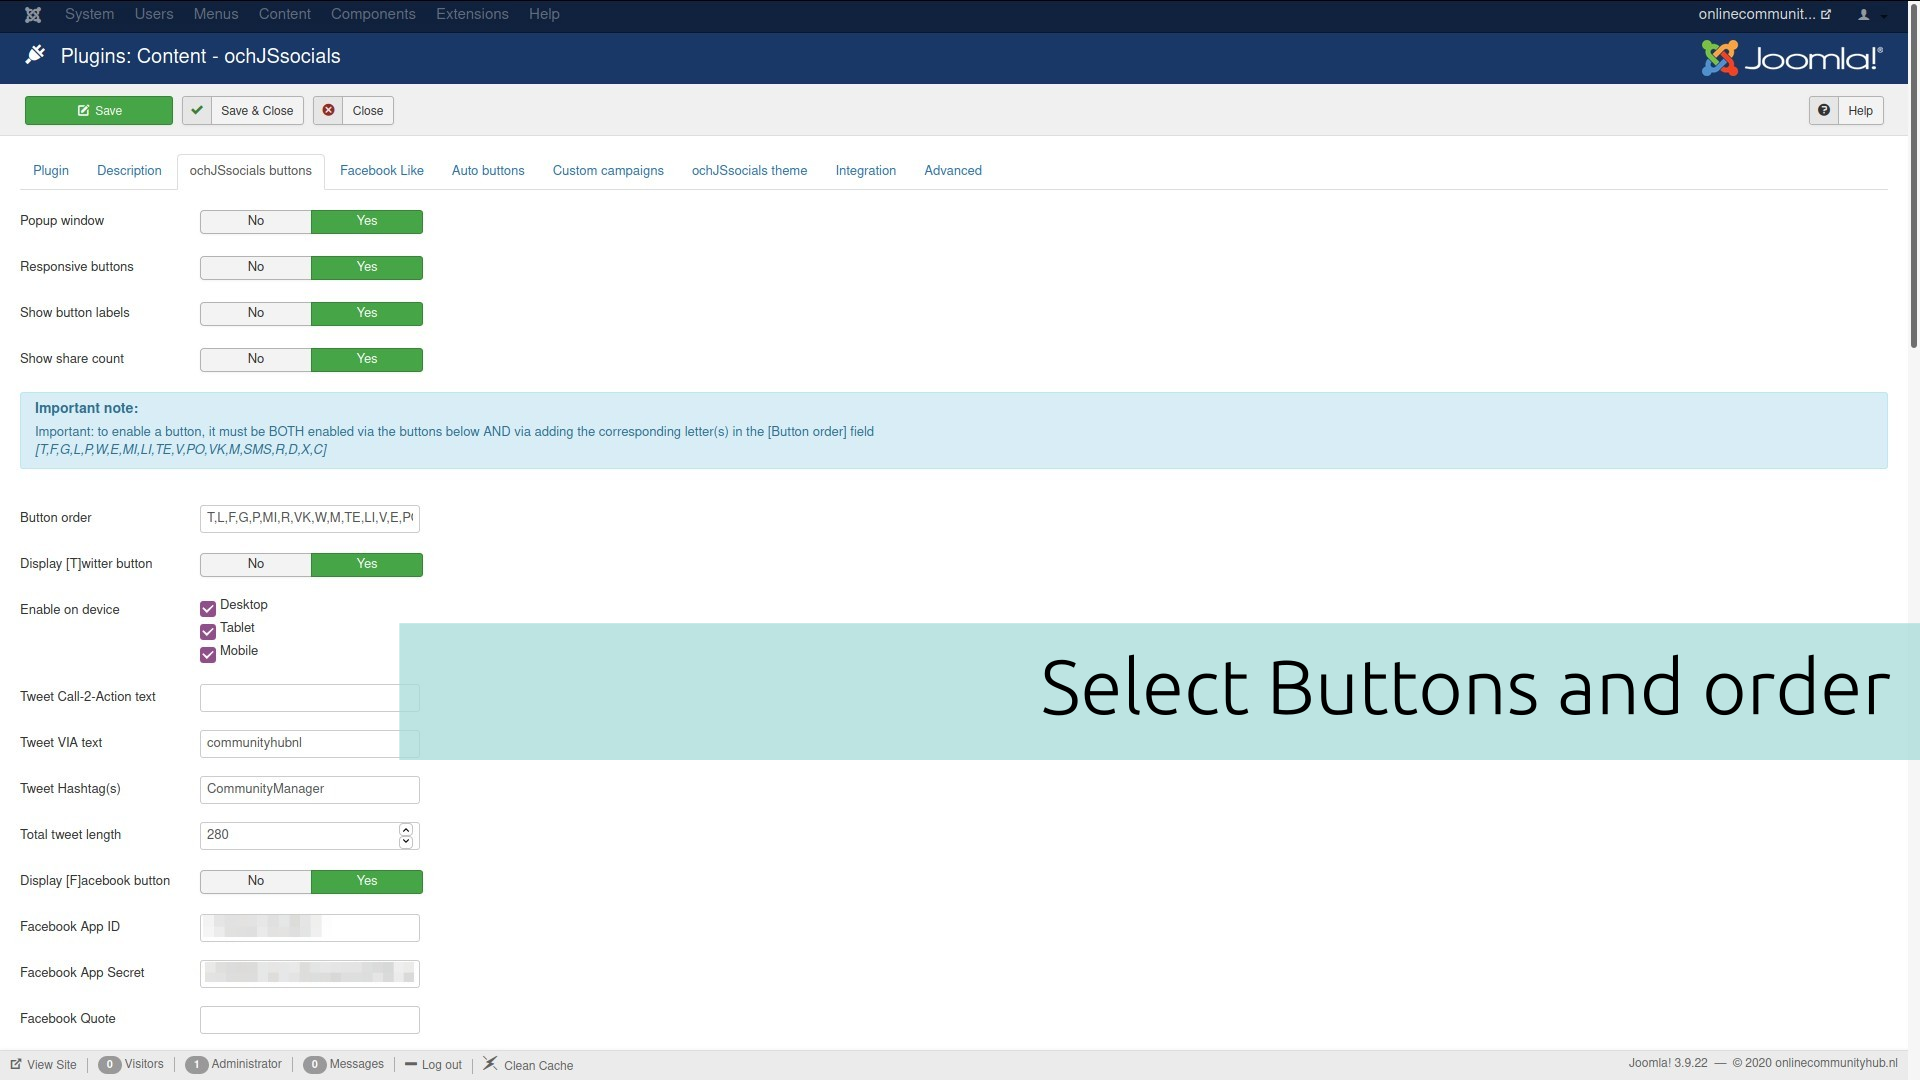The height and width of the screenshot is (1080, 1920).
Task: Set Display Facebook button to Yes
Action: click(367, 881)
